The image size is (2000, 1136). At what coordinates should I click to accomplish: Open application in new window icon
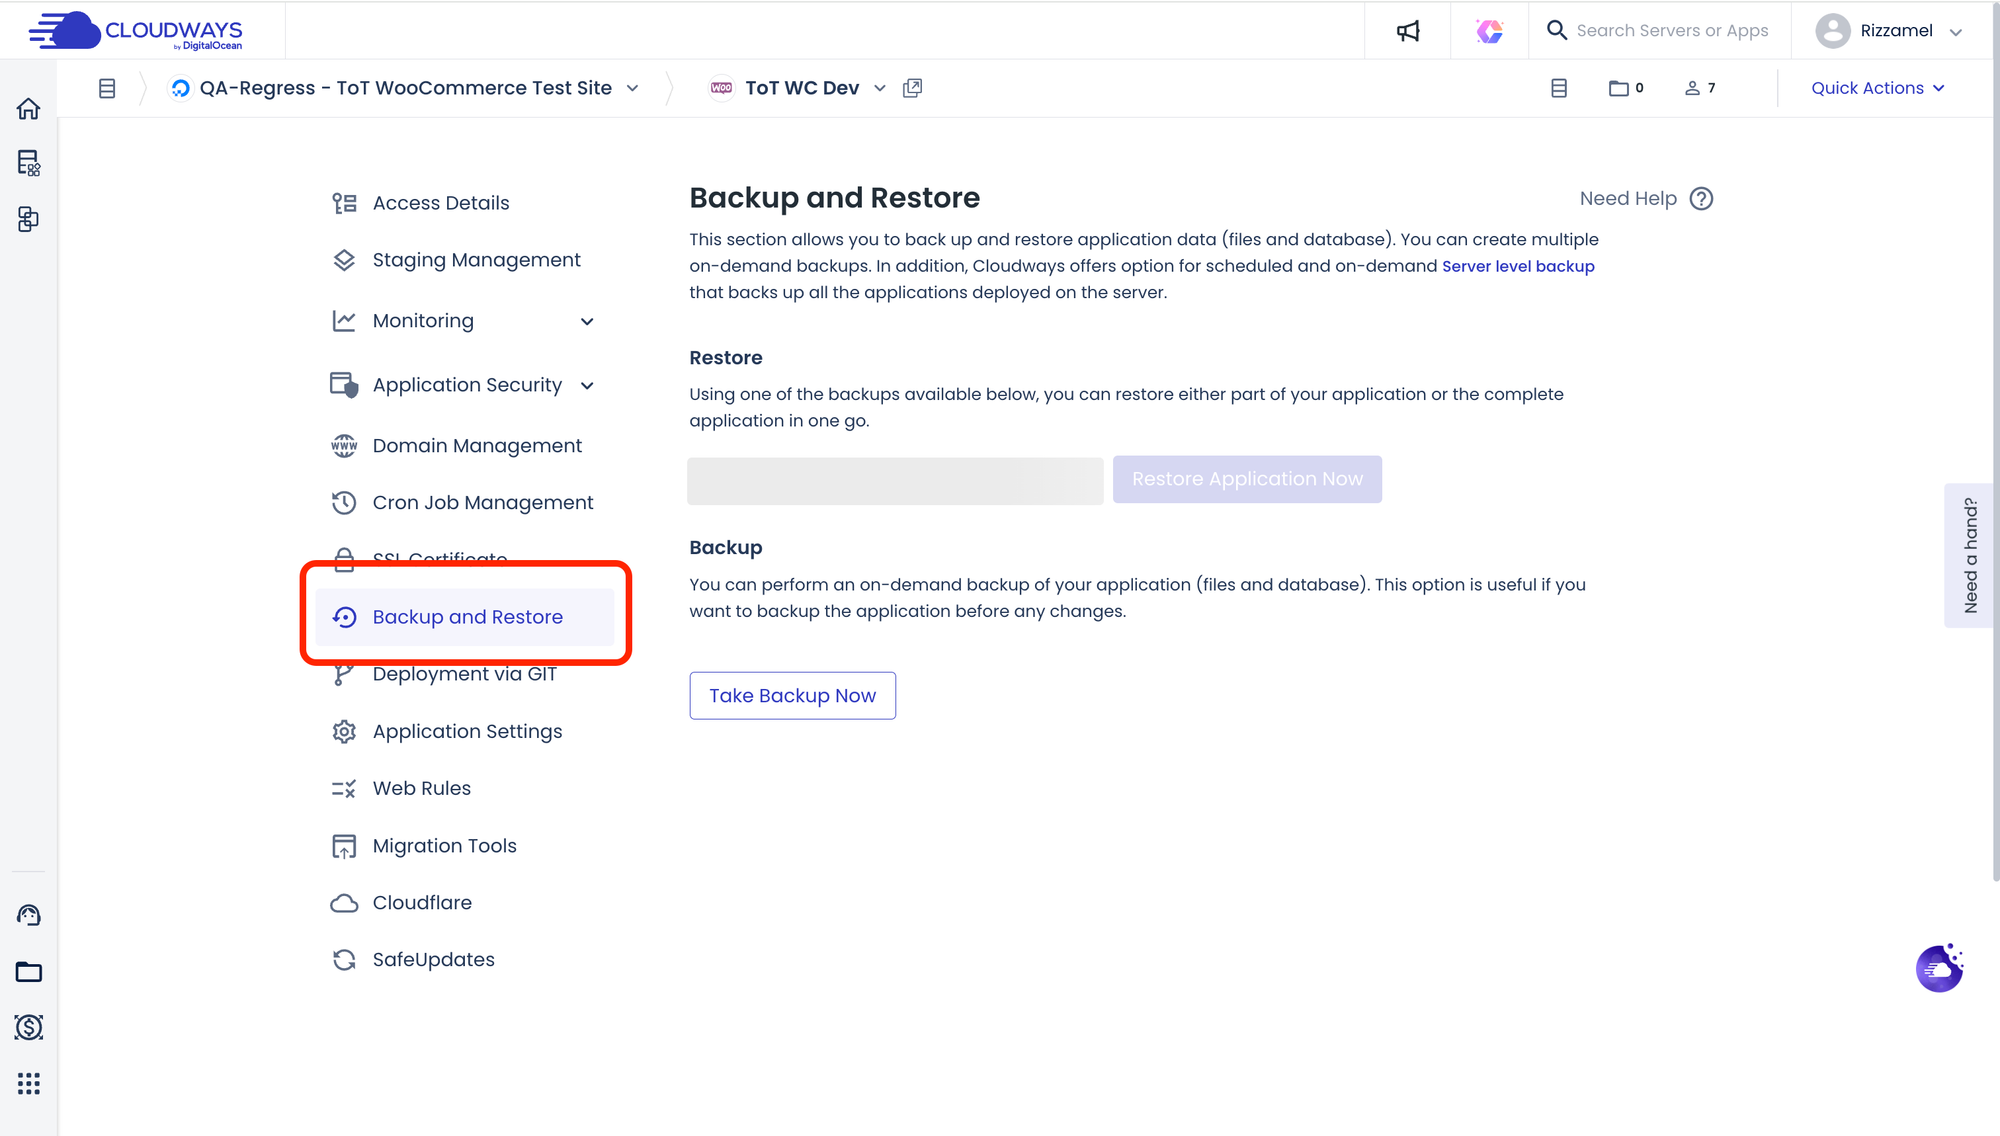pos(912,88)
